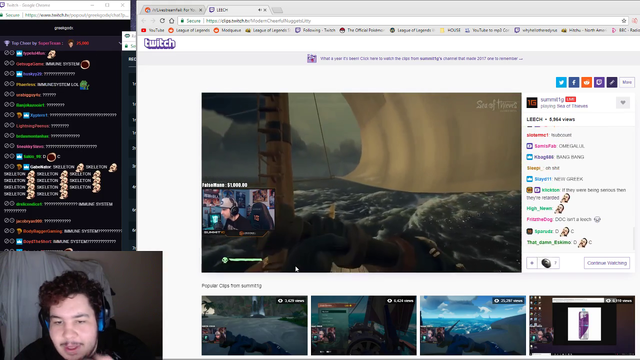The image size is (640, 360).
Task: Reload the page in Chrome
Action: (x=162, y=21)
